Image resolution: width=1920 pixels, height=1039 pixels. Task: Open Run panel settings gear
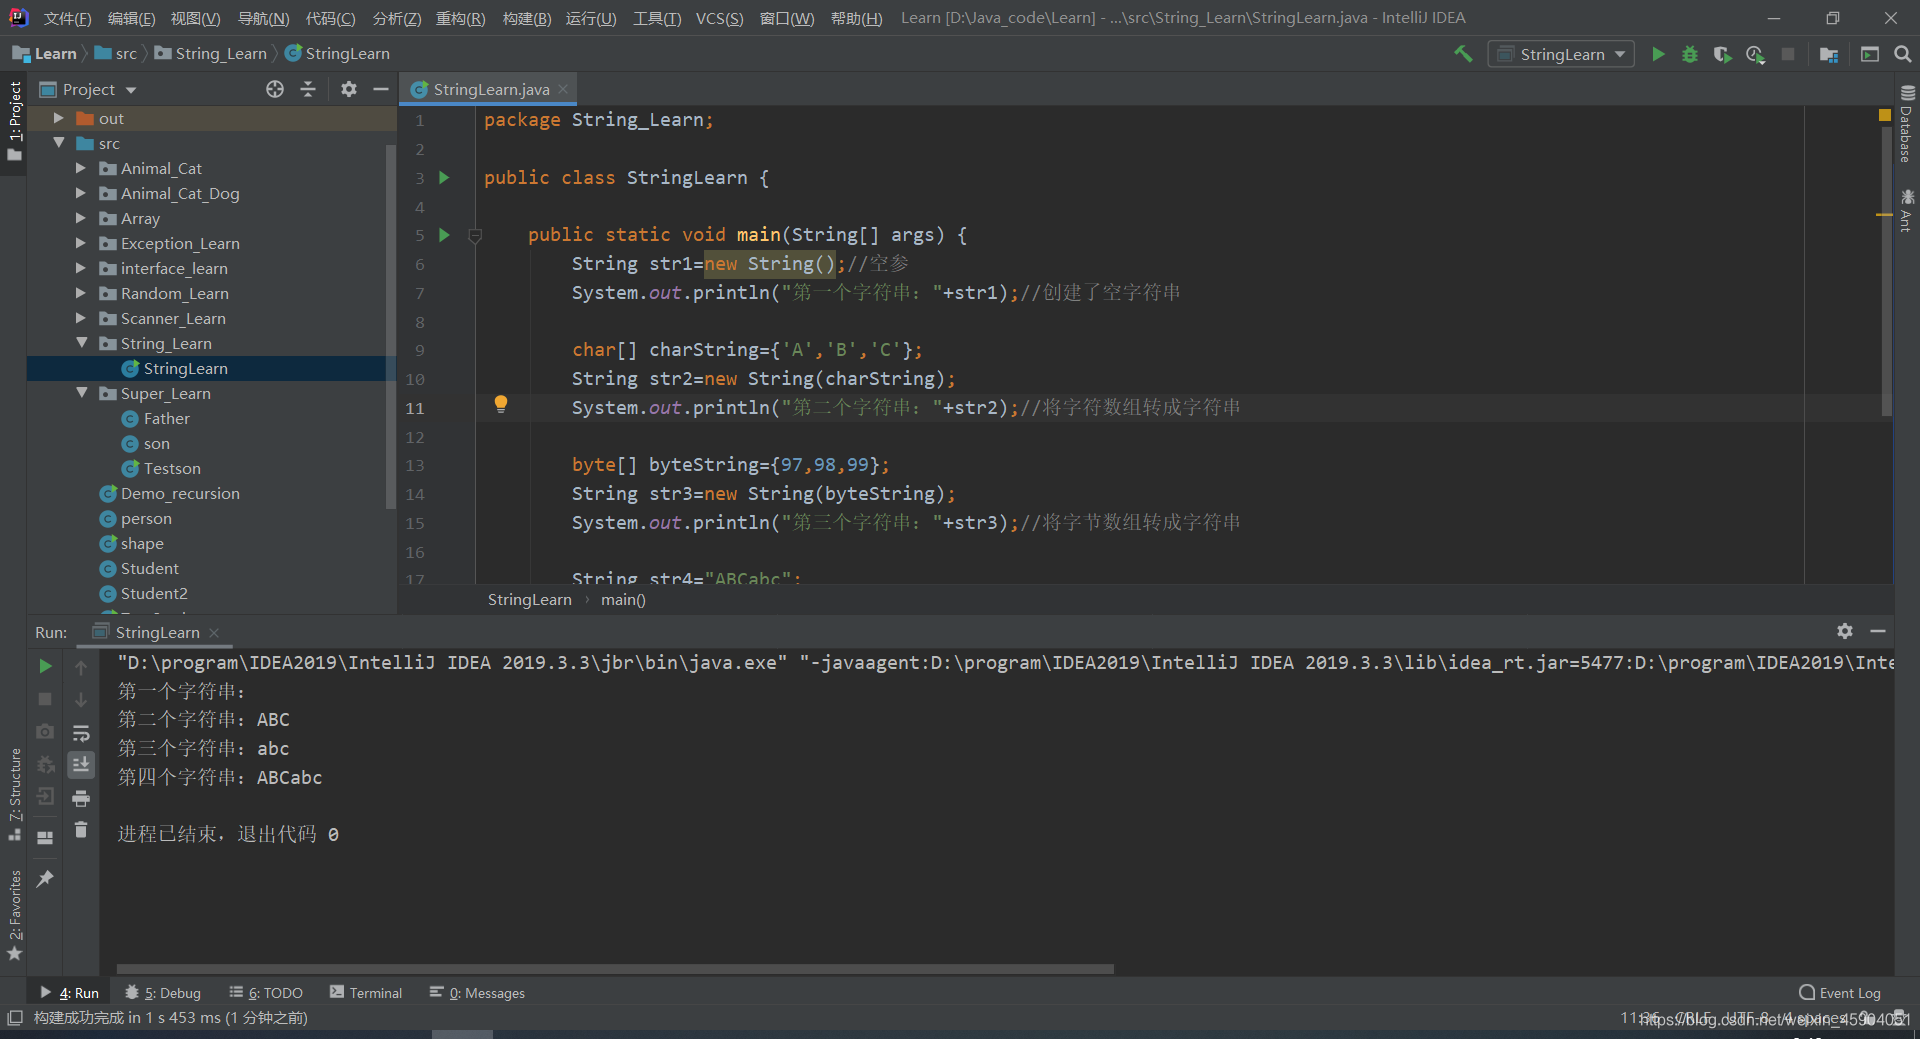(1845, 631)
